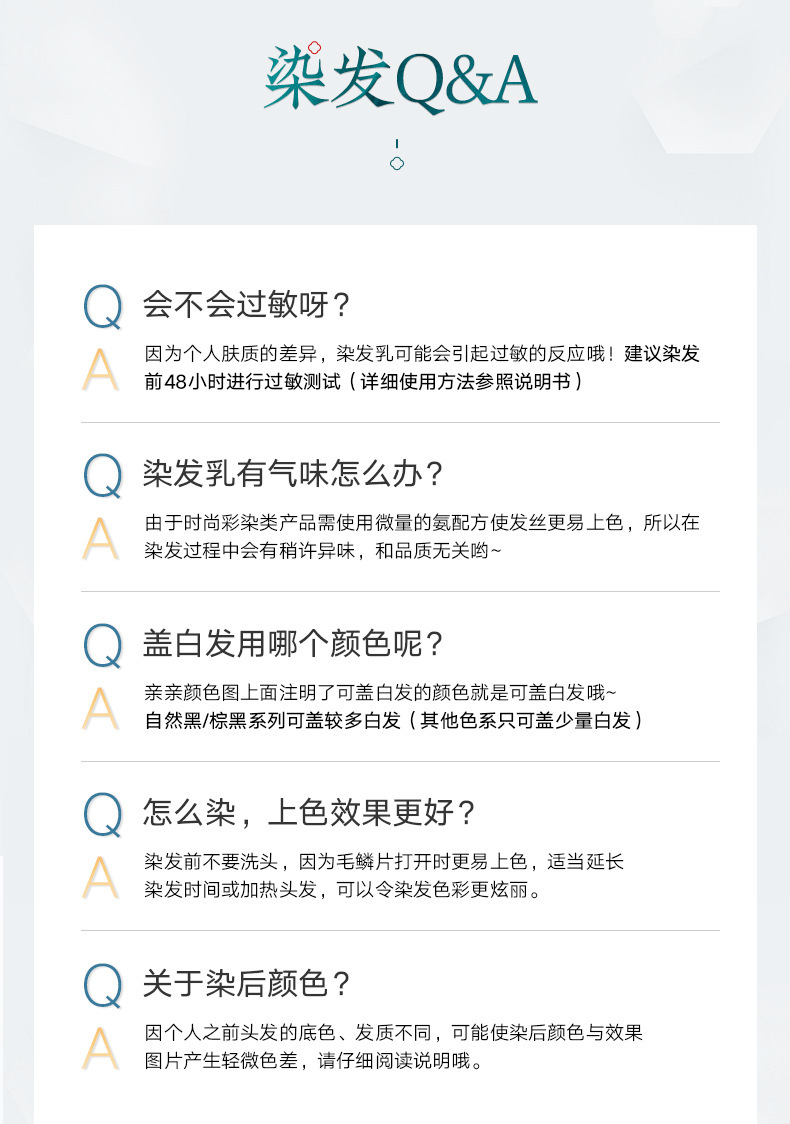The height and width of the screenshot is (1124, 790).
Task: Click the A icon beside the odor answer
Action: (100, 538)
